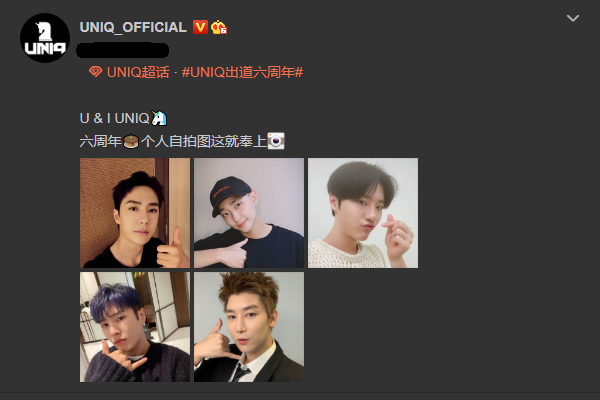Expand the post options chevron menu
Viewport: 600px width, 400px height.
click(572, 18)
